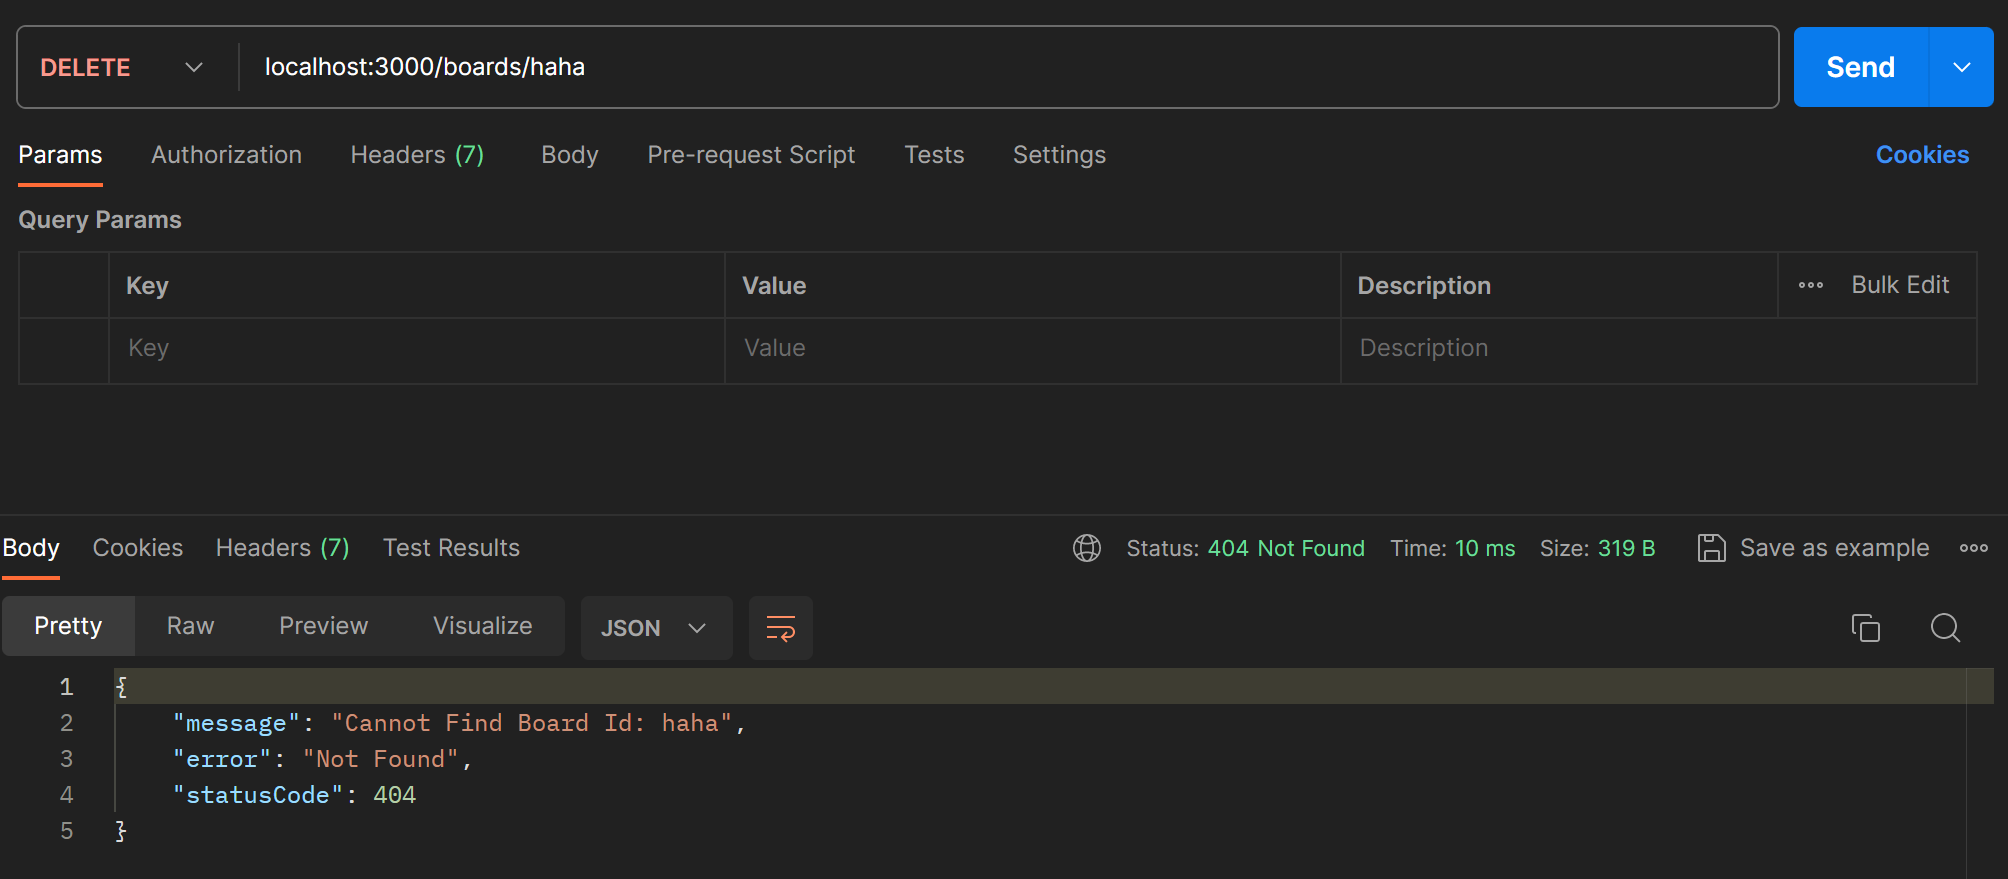The image size is (2008, 879).
Task: Copy the response body using the copy icon
Action: [1865, 627]
